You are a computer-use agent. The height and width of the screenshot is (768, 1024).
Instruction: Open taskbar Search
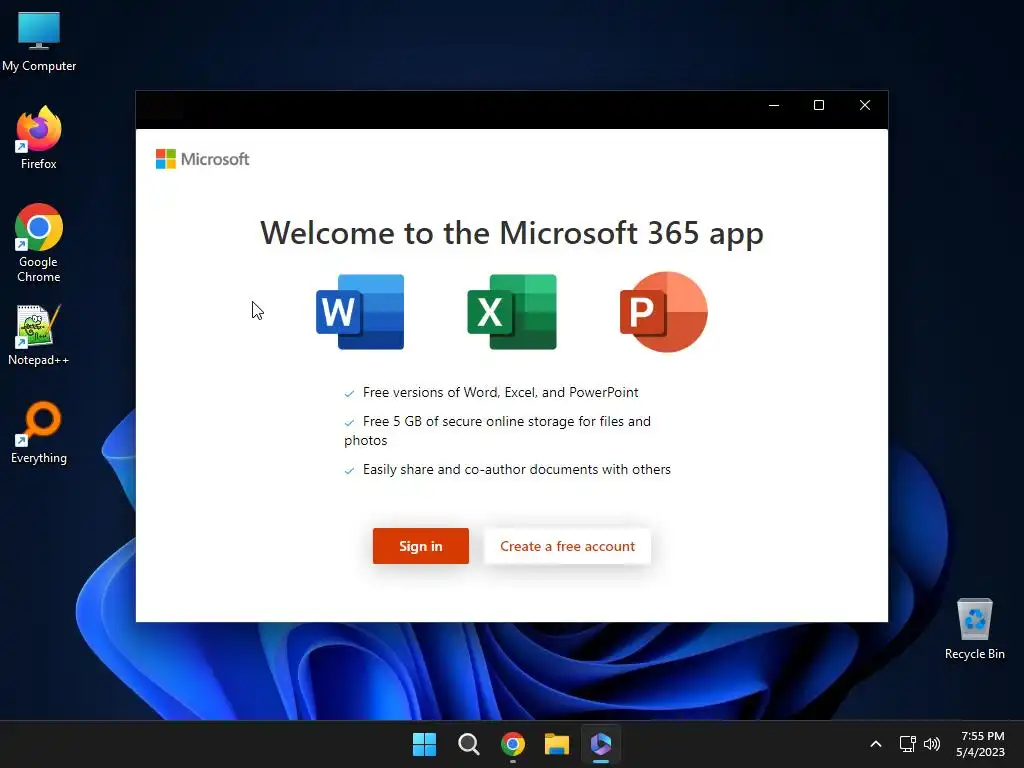(x=469, y=744)
